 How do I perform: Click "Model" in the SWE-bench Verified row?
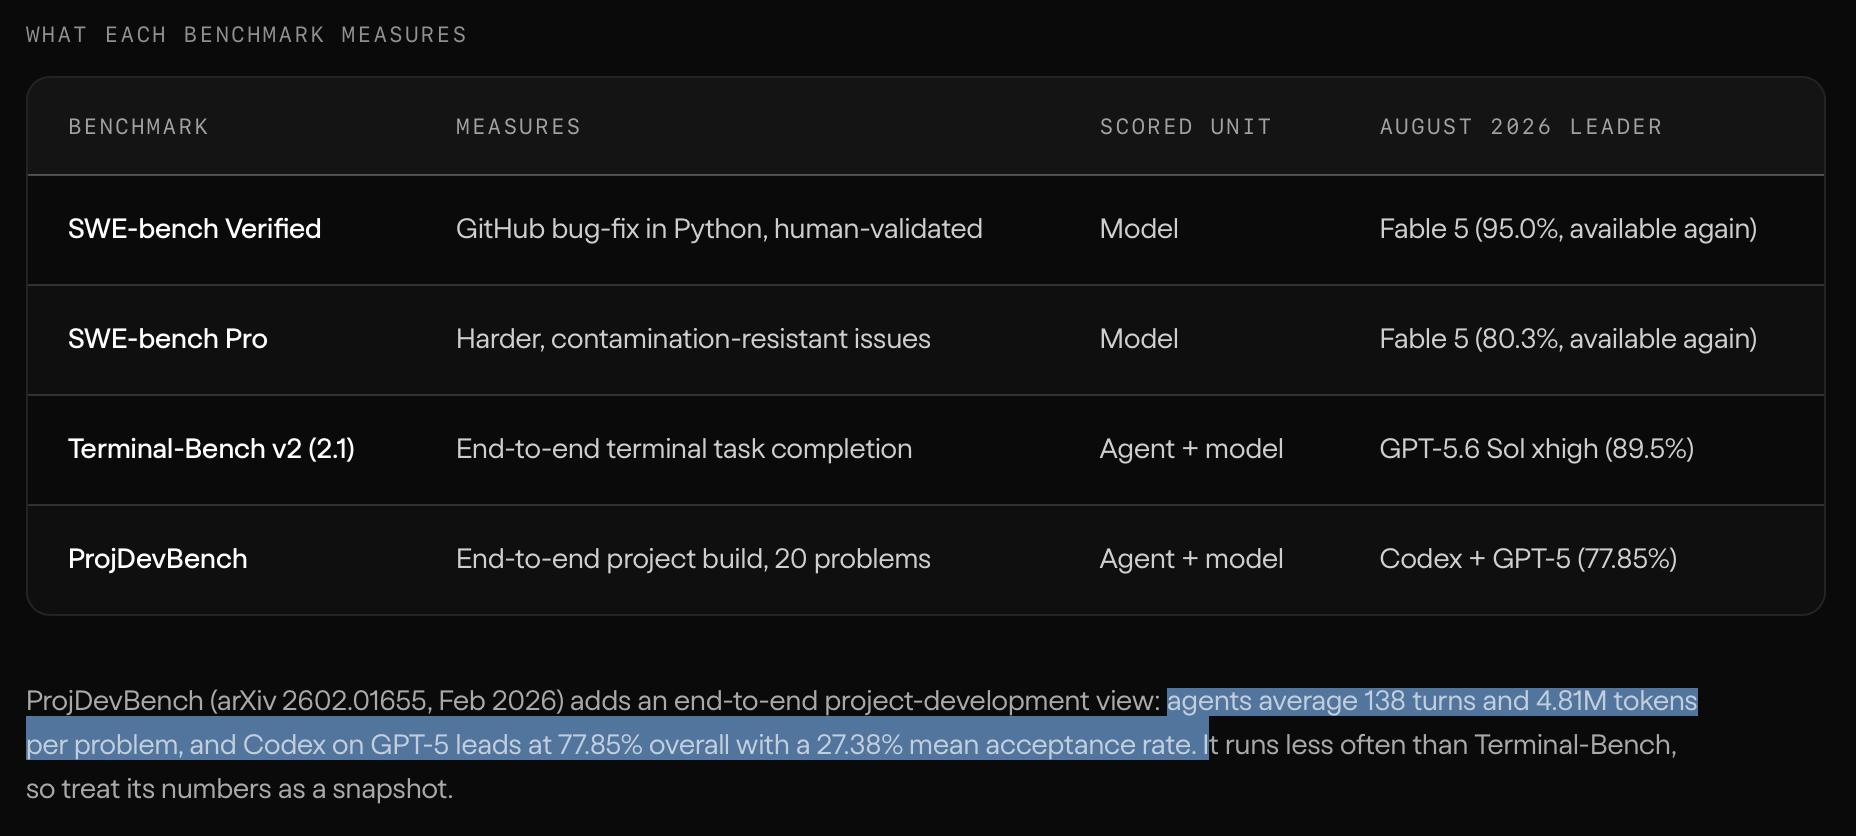pyautogui.click(x=1139, y=229)
